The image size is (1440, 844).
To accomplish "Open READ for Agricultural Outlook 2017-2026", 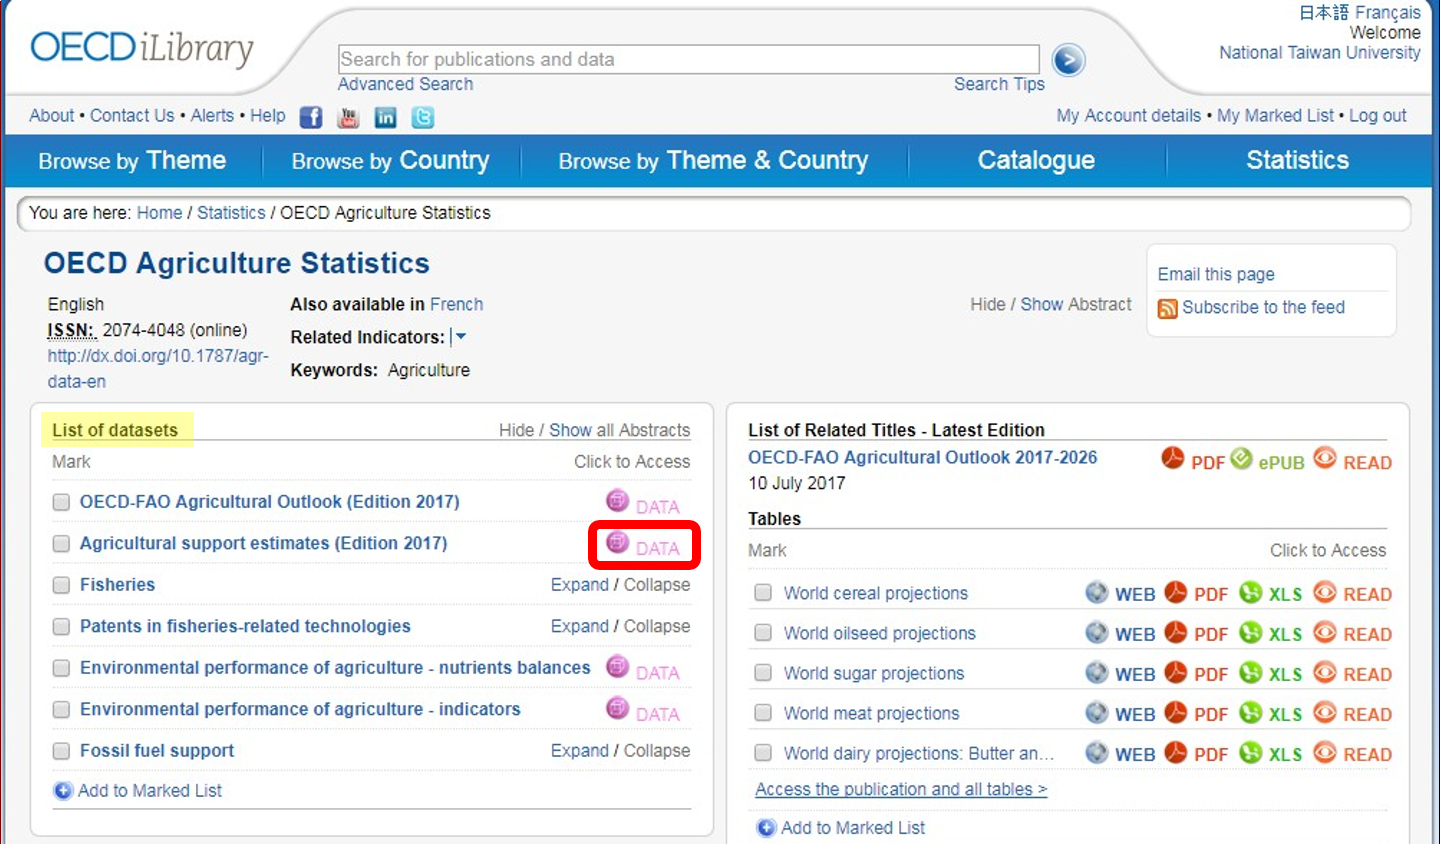I will coord(1353,460).
